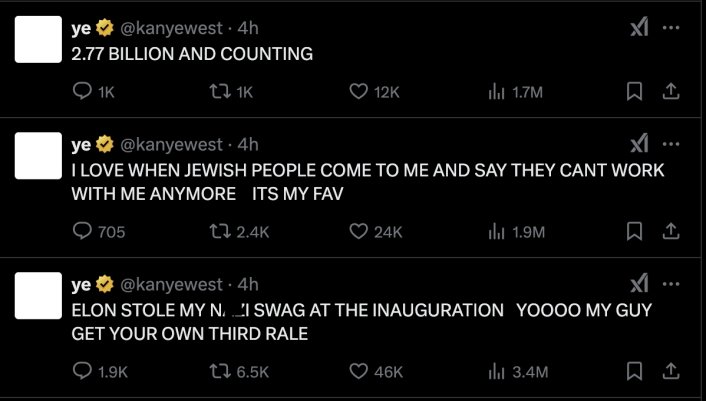Click the 4h timestamp on second tweet
The height and width of the screenshot is (401, 706).
tap(248, 146)
